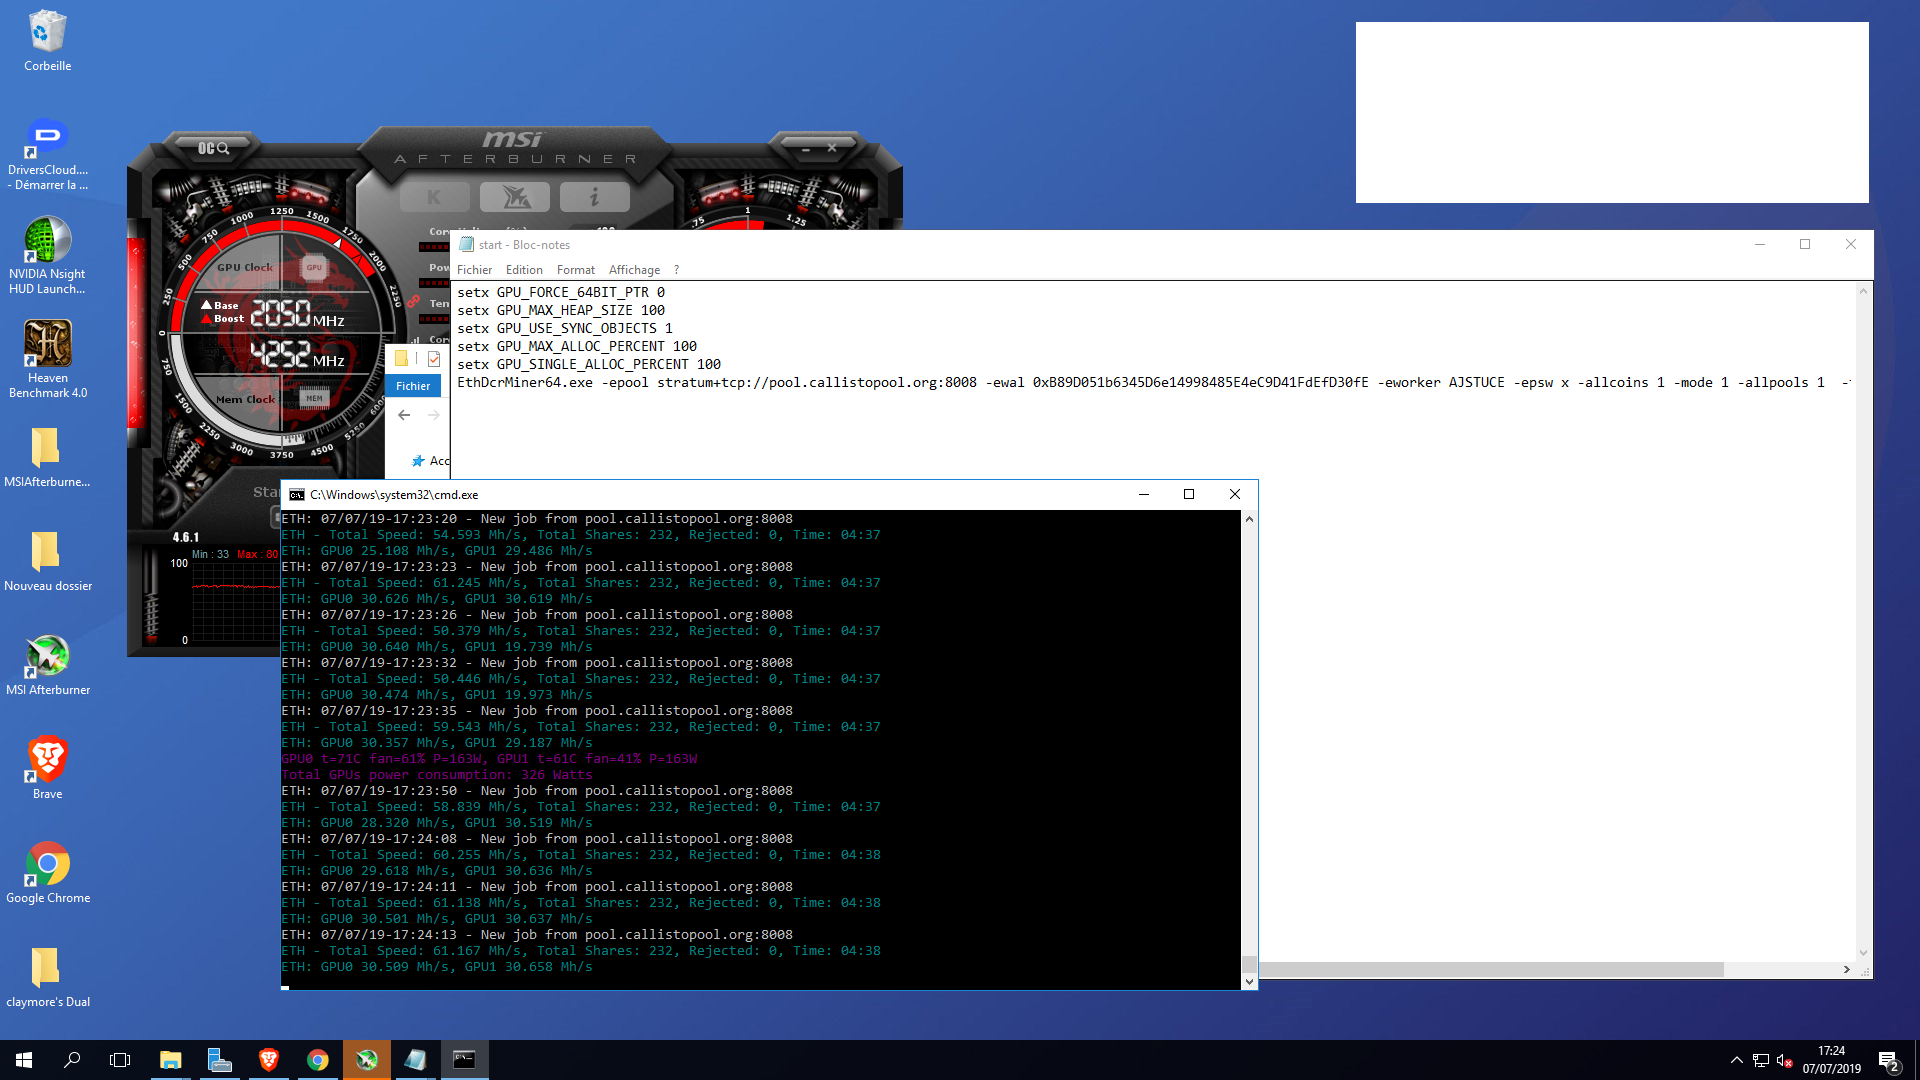
Task: Expand hidden system tray icons chevron
Action: tap(1737, 1060)
